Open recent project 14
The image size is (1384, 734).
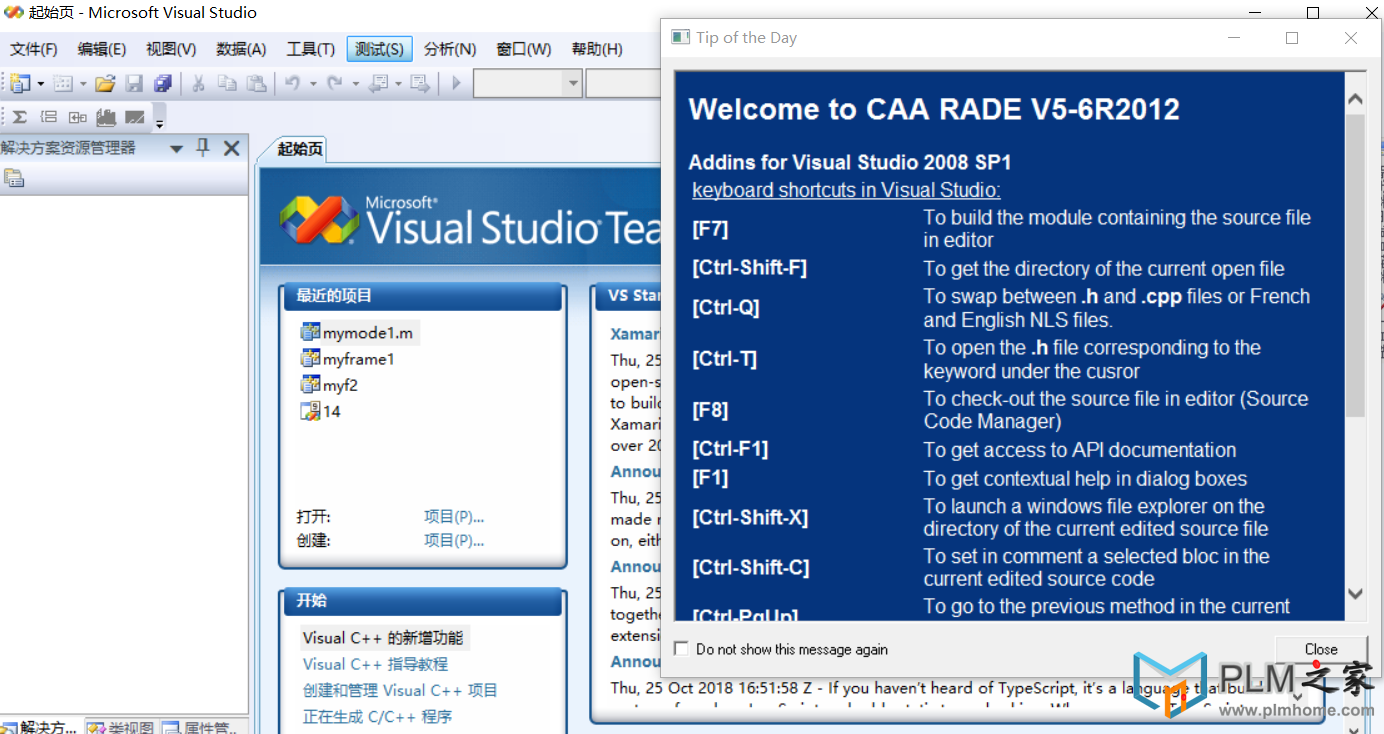(321, 411)
